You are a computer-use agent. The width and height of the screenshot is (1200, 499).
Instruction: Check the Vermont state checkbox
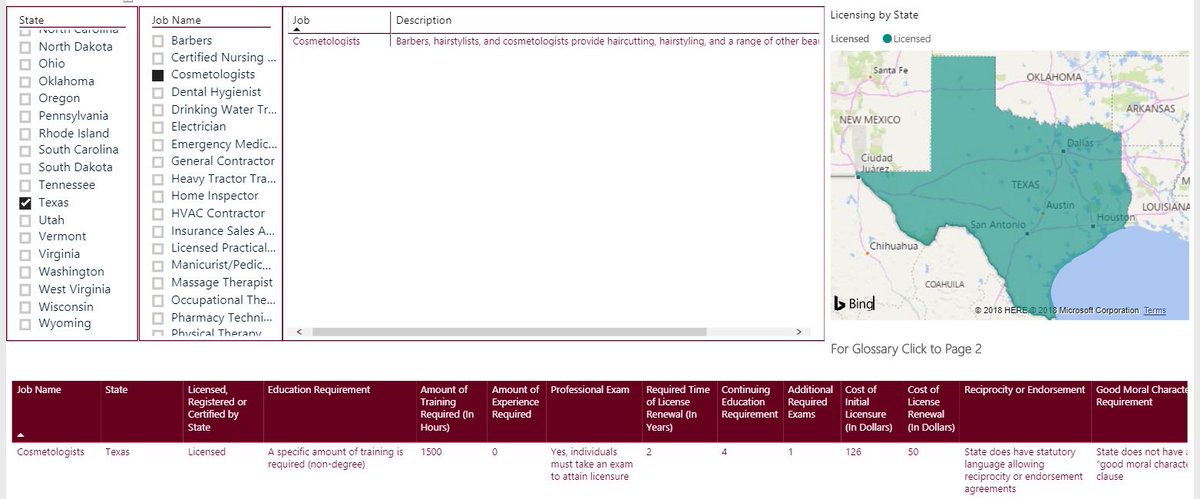pyautogui.click(x=26, y=237)
